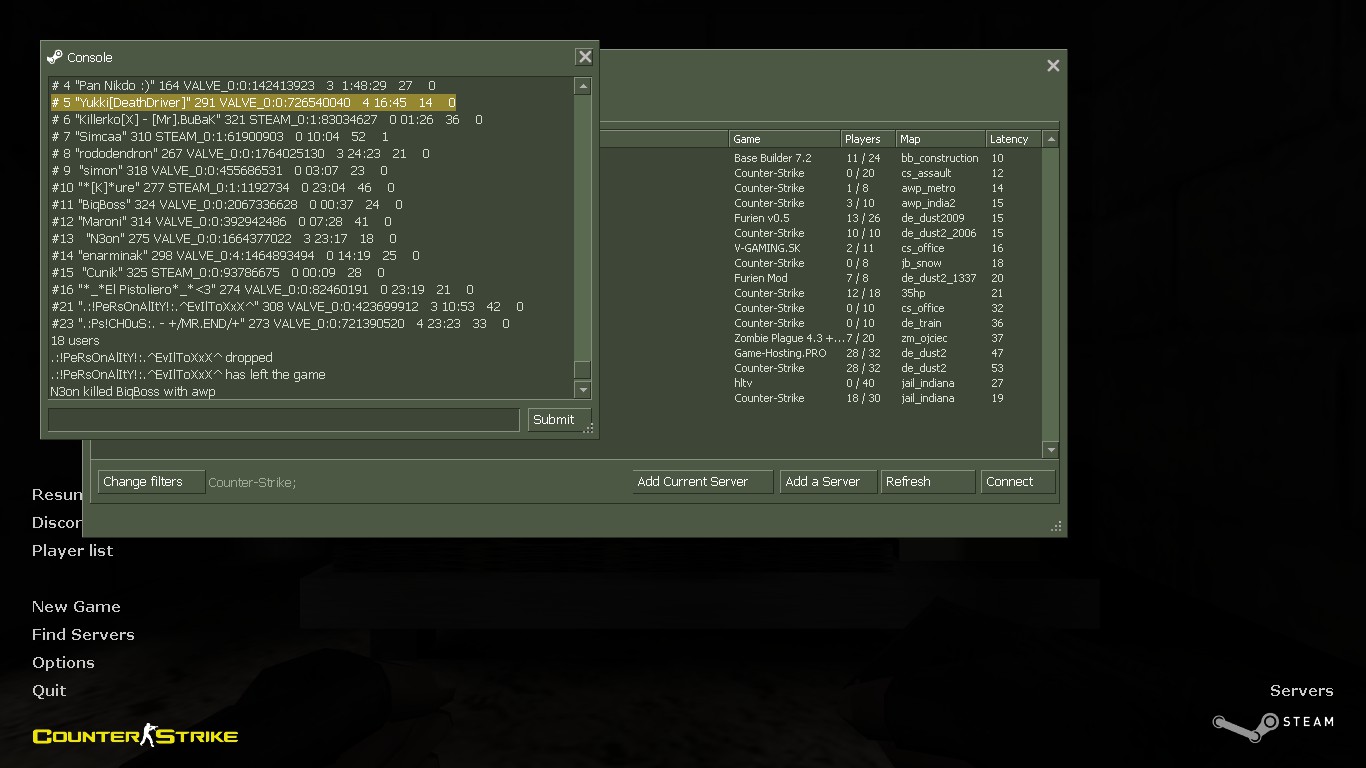Click the "Simcaa" console line
The width and height of the screenshot is (1366, 768).
click(x=220, y=137)
